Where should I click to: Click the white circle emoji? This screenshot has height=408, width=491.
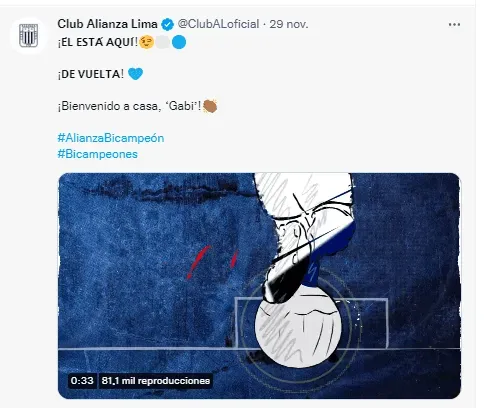(163, 42)
